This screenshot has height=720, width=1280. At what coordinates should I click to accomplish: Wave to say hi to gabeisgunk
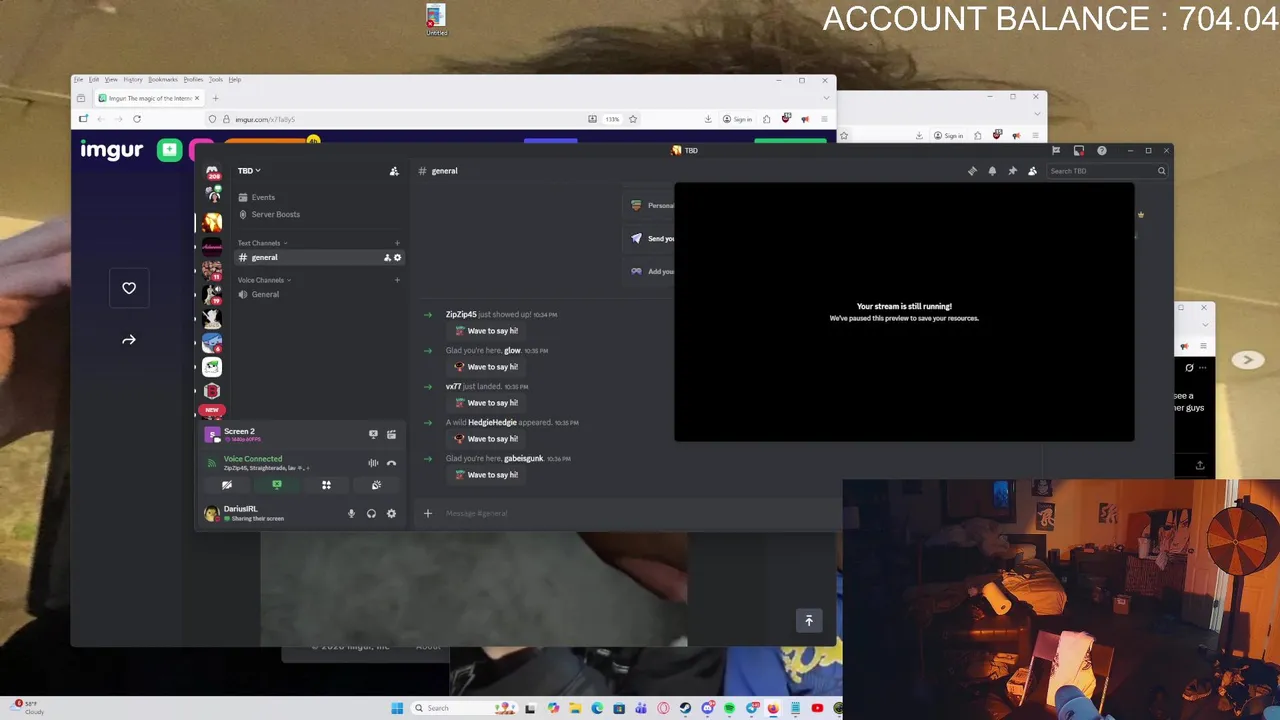(x=487, y=475)
